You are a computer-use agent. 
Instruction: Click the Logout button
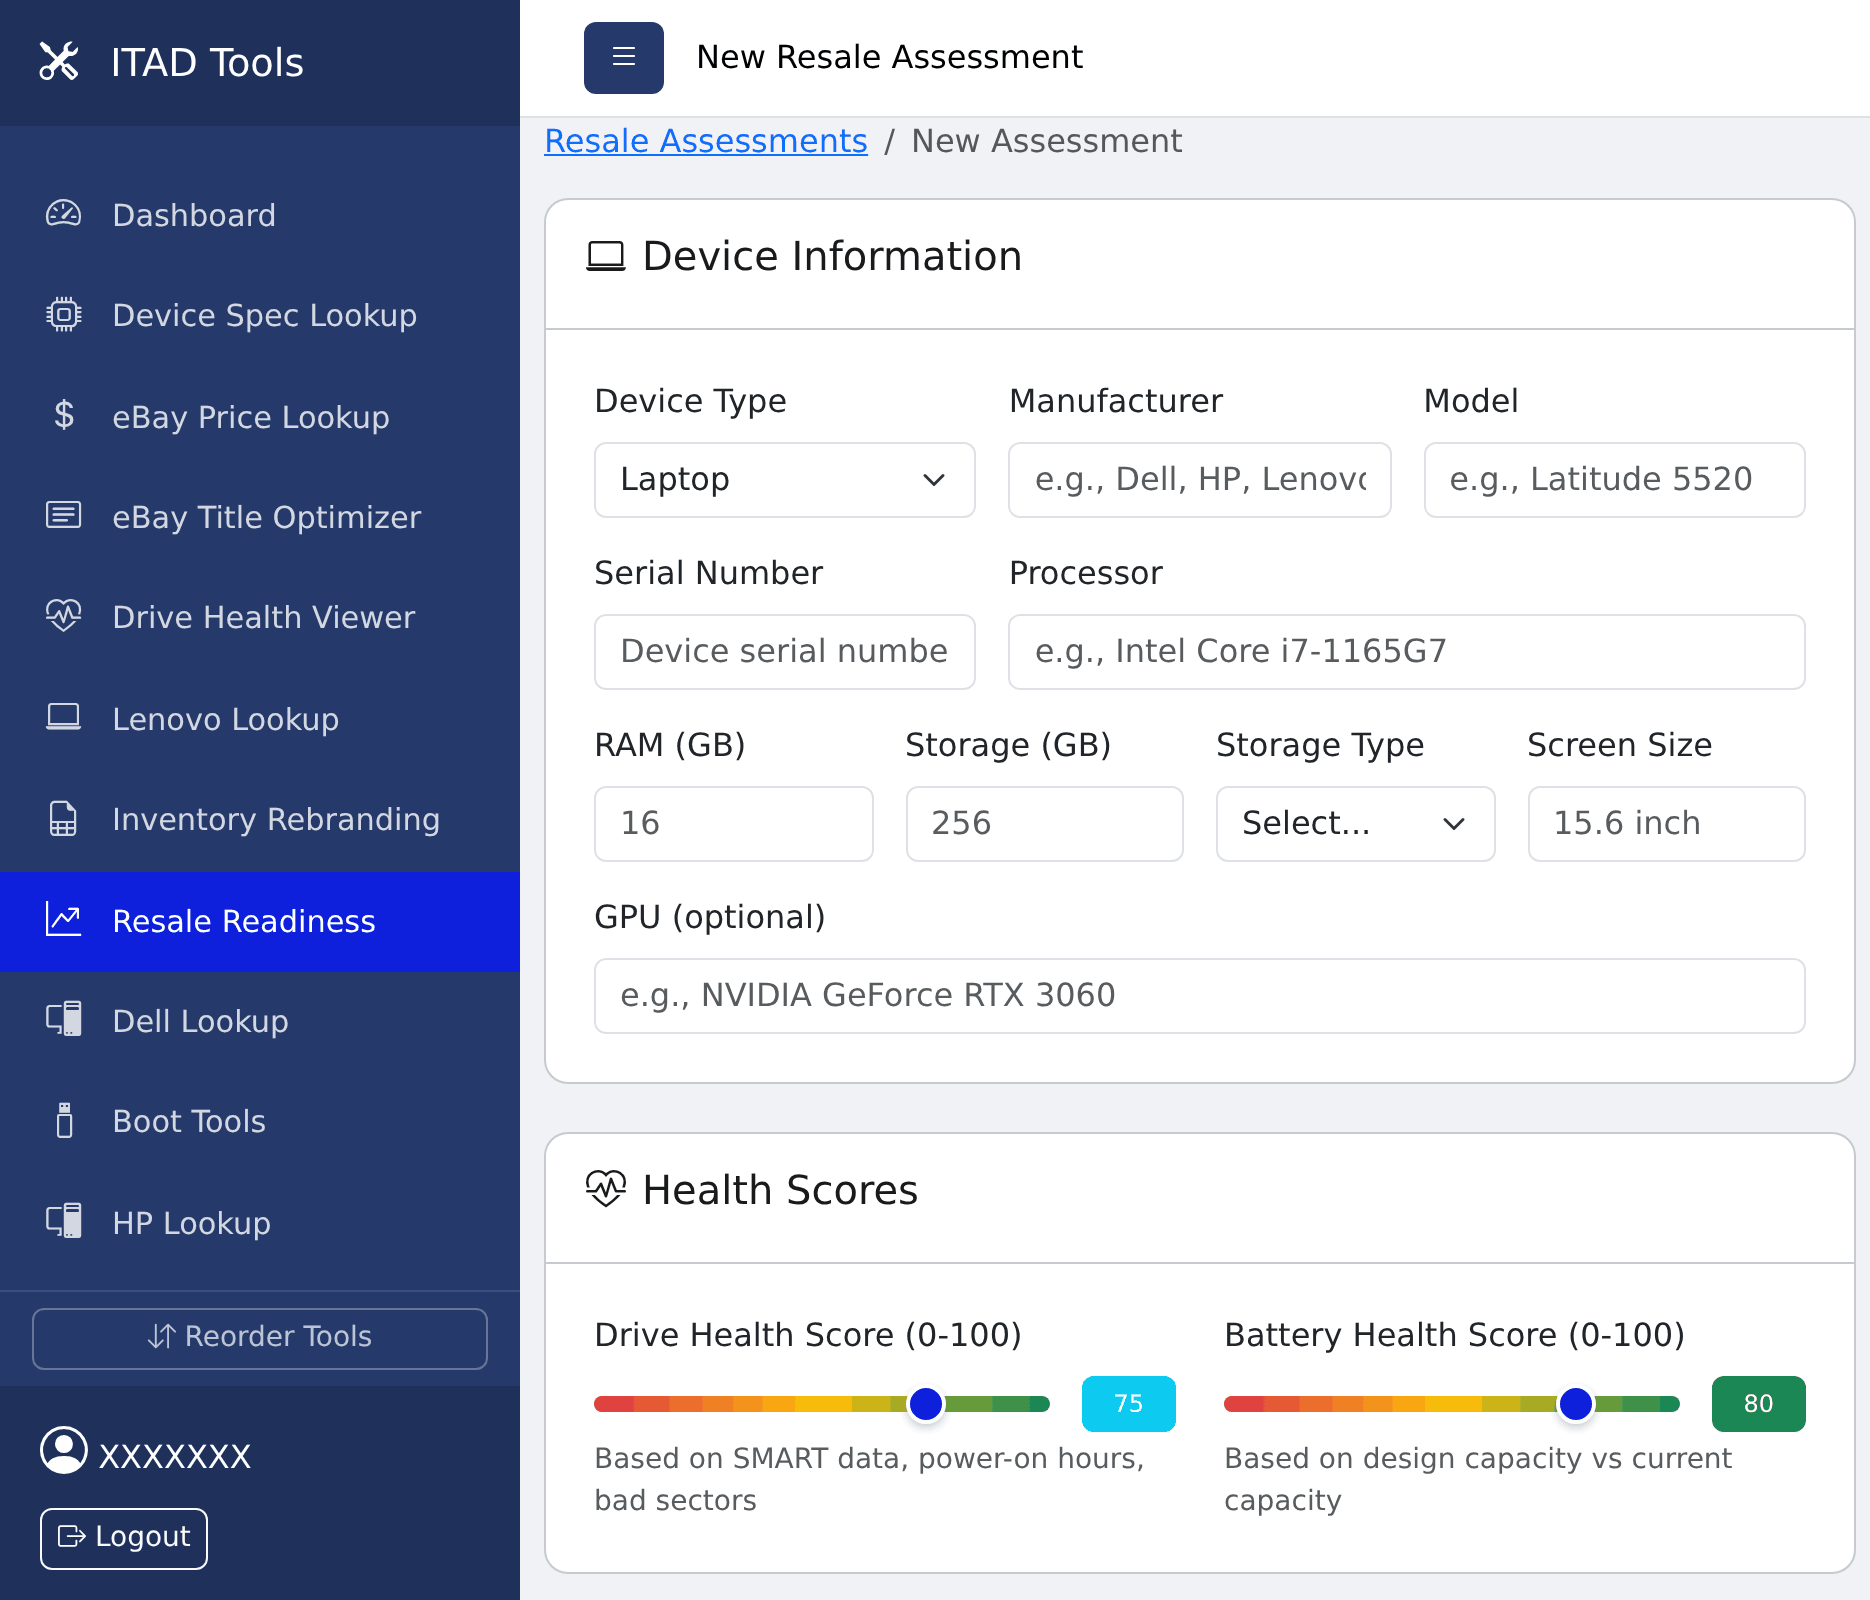click(124, 1538)
